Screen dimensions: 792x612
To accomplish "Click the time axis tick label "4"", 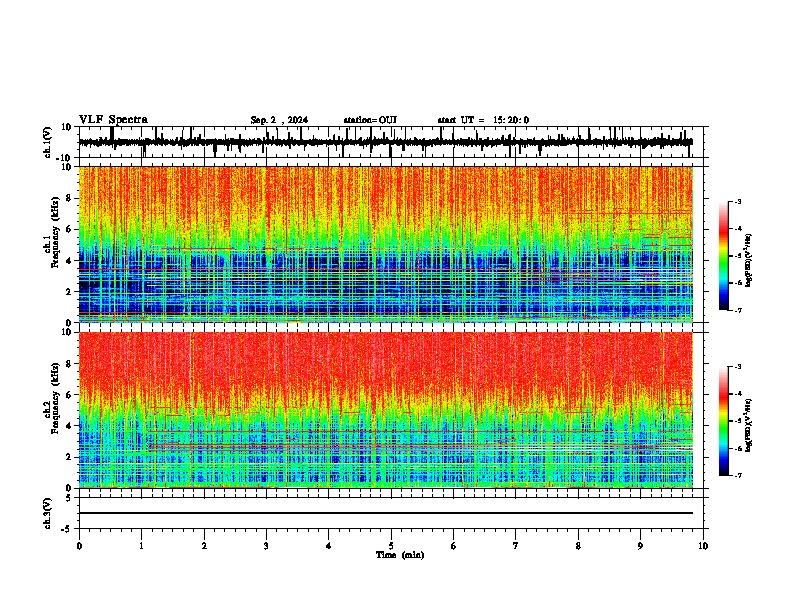I will pos(329,546).
